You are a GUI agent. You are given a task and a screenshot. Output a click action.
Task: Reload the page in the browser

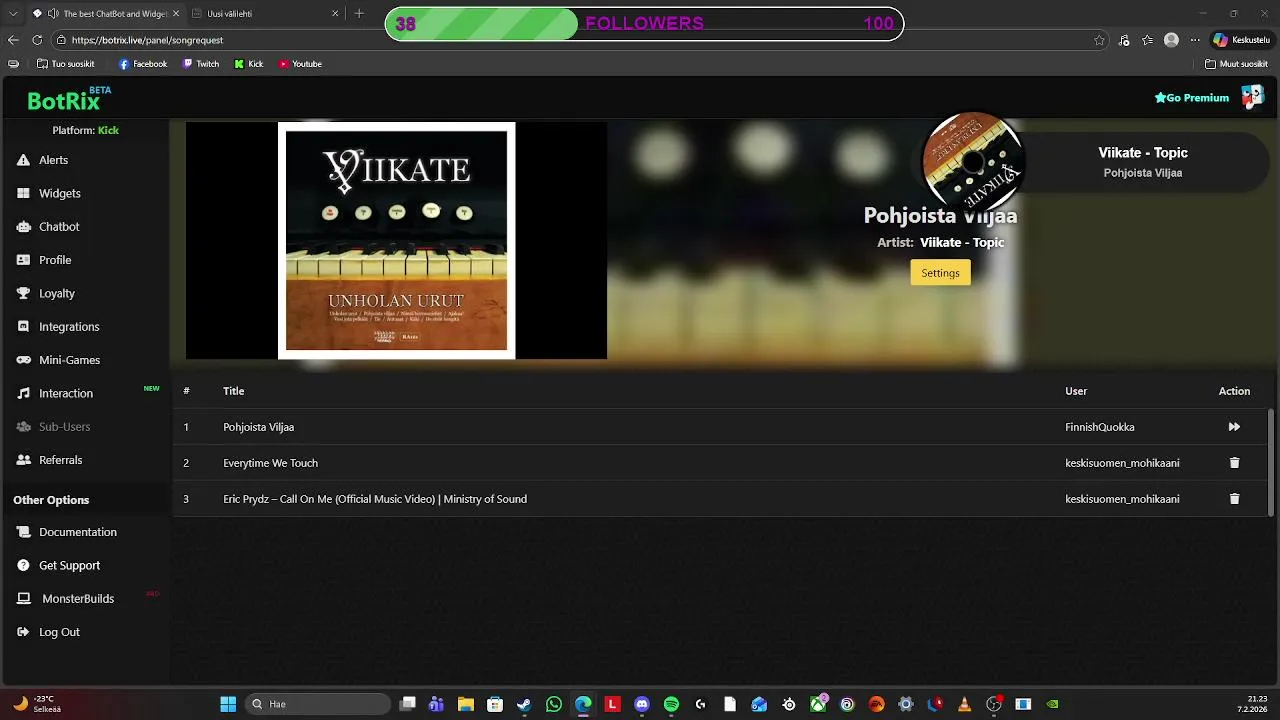click(37, 40)
